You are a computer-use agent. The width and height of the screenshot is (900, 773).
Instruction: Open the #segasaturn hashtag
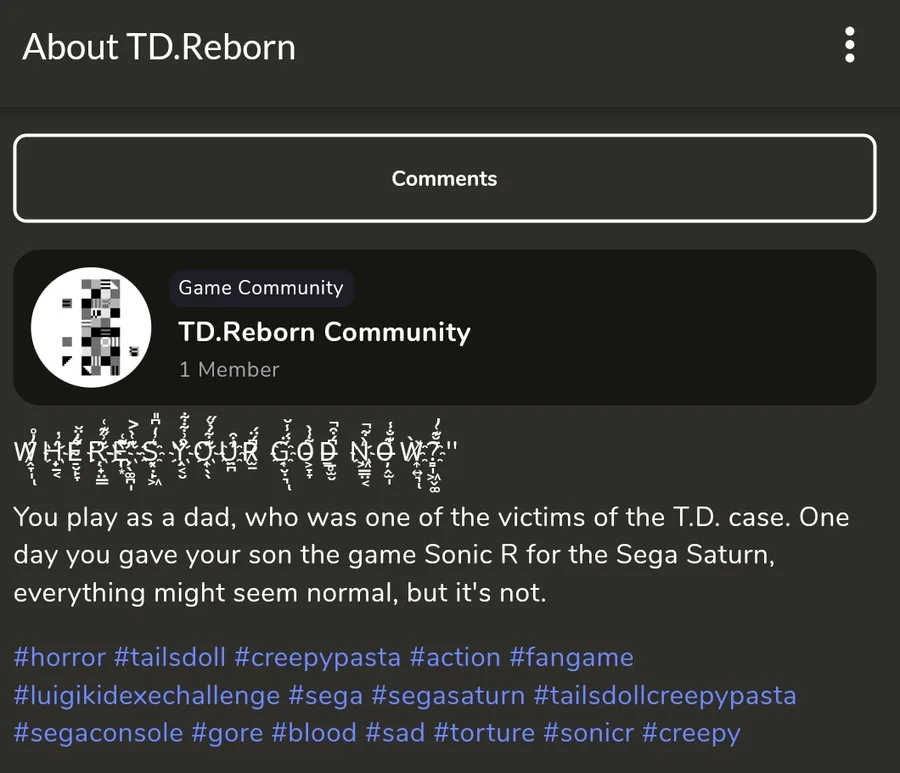(x=448, y=696)
